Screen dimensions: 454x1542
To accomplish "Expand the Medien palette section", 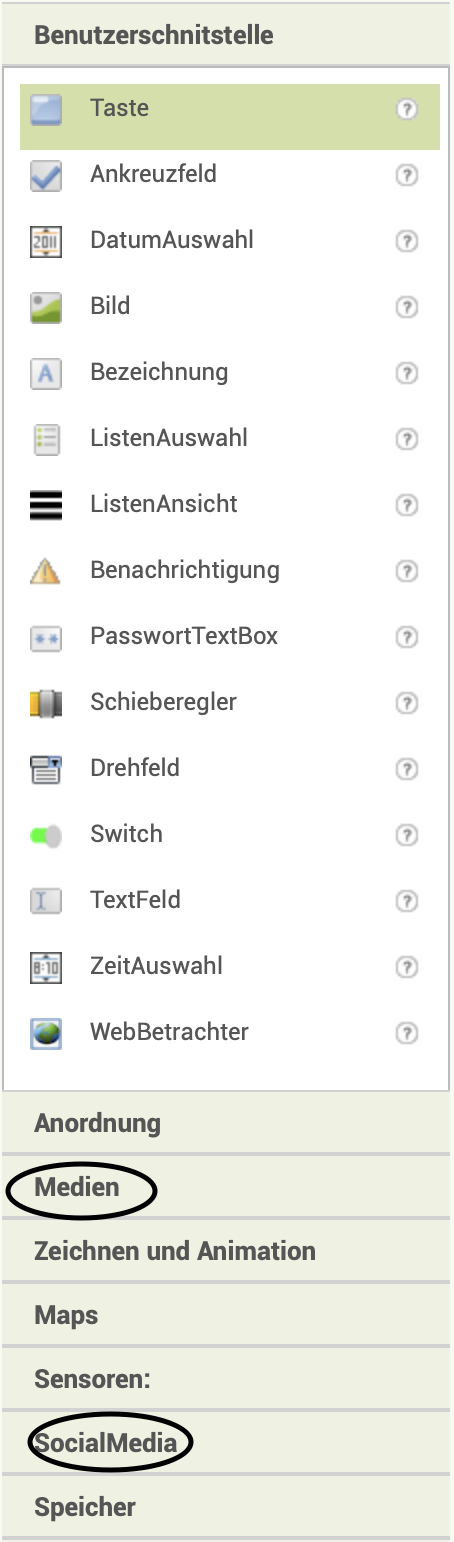I will 226,1187.
